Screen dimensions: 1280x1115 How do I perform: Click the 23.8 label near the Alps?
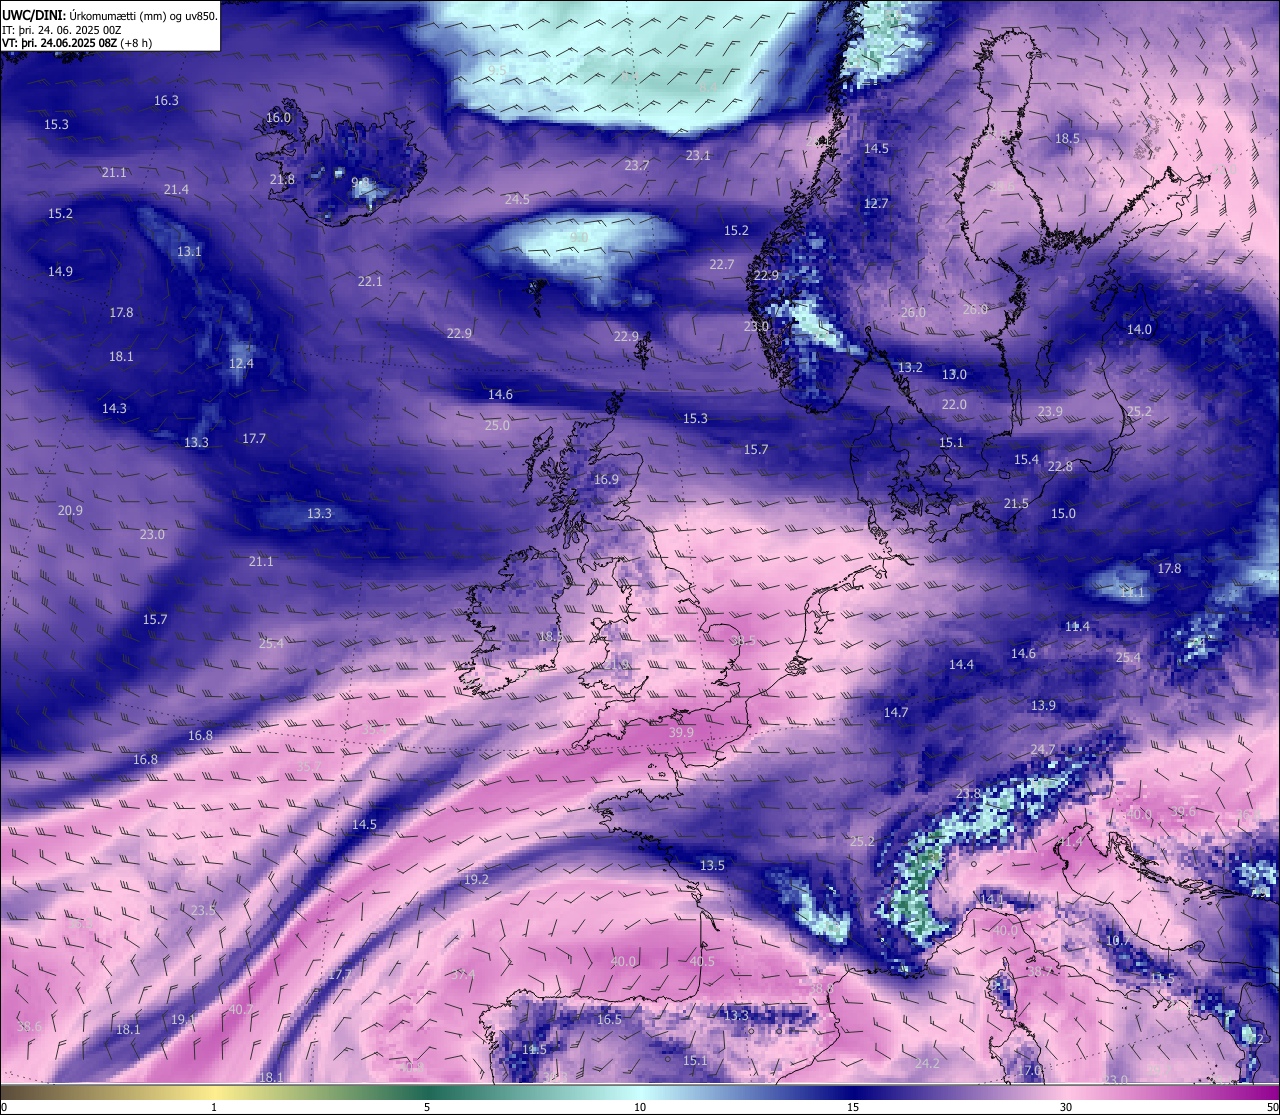(x=968, y=793)
